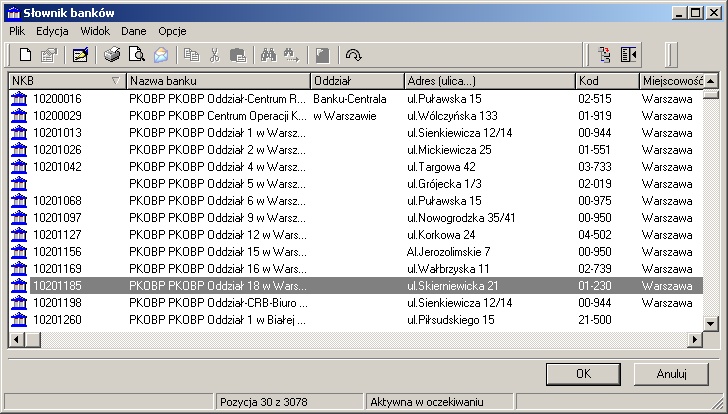Click address ul.Piłsudskiego 15
Screen dimensions: 728x414
(x=450, y=320)
